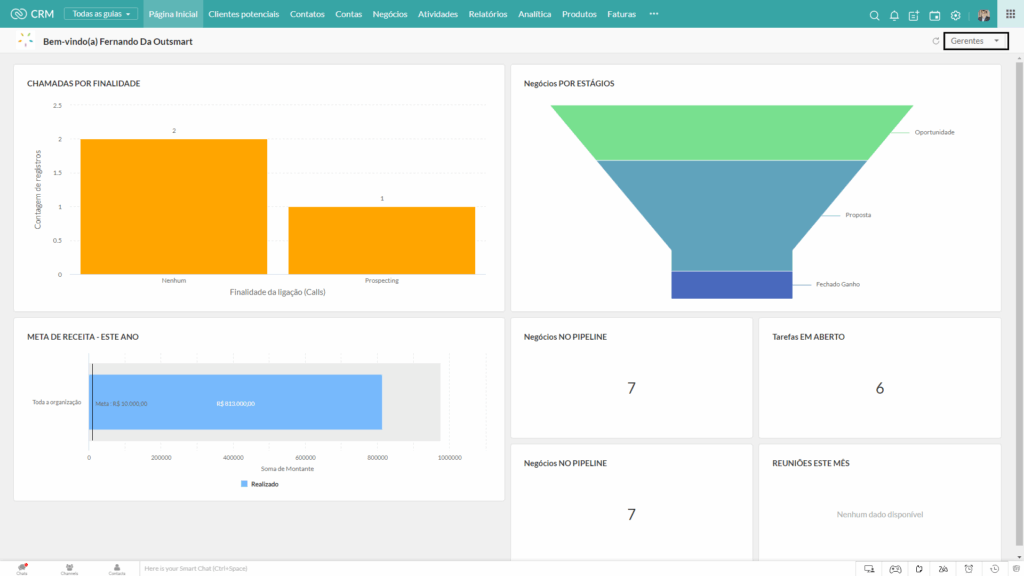Screen dimensions: 1024x576
Task: Open the Clientes potenciais tab
Action: [244, 14]
